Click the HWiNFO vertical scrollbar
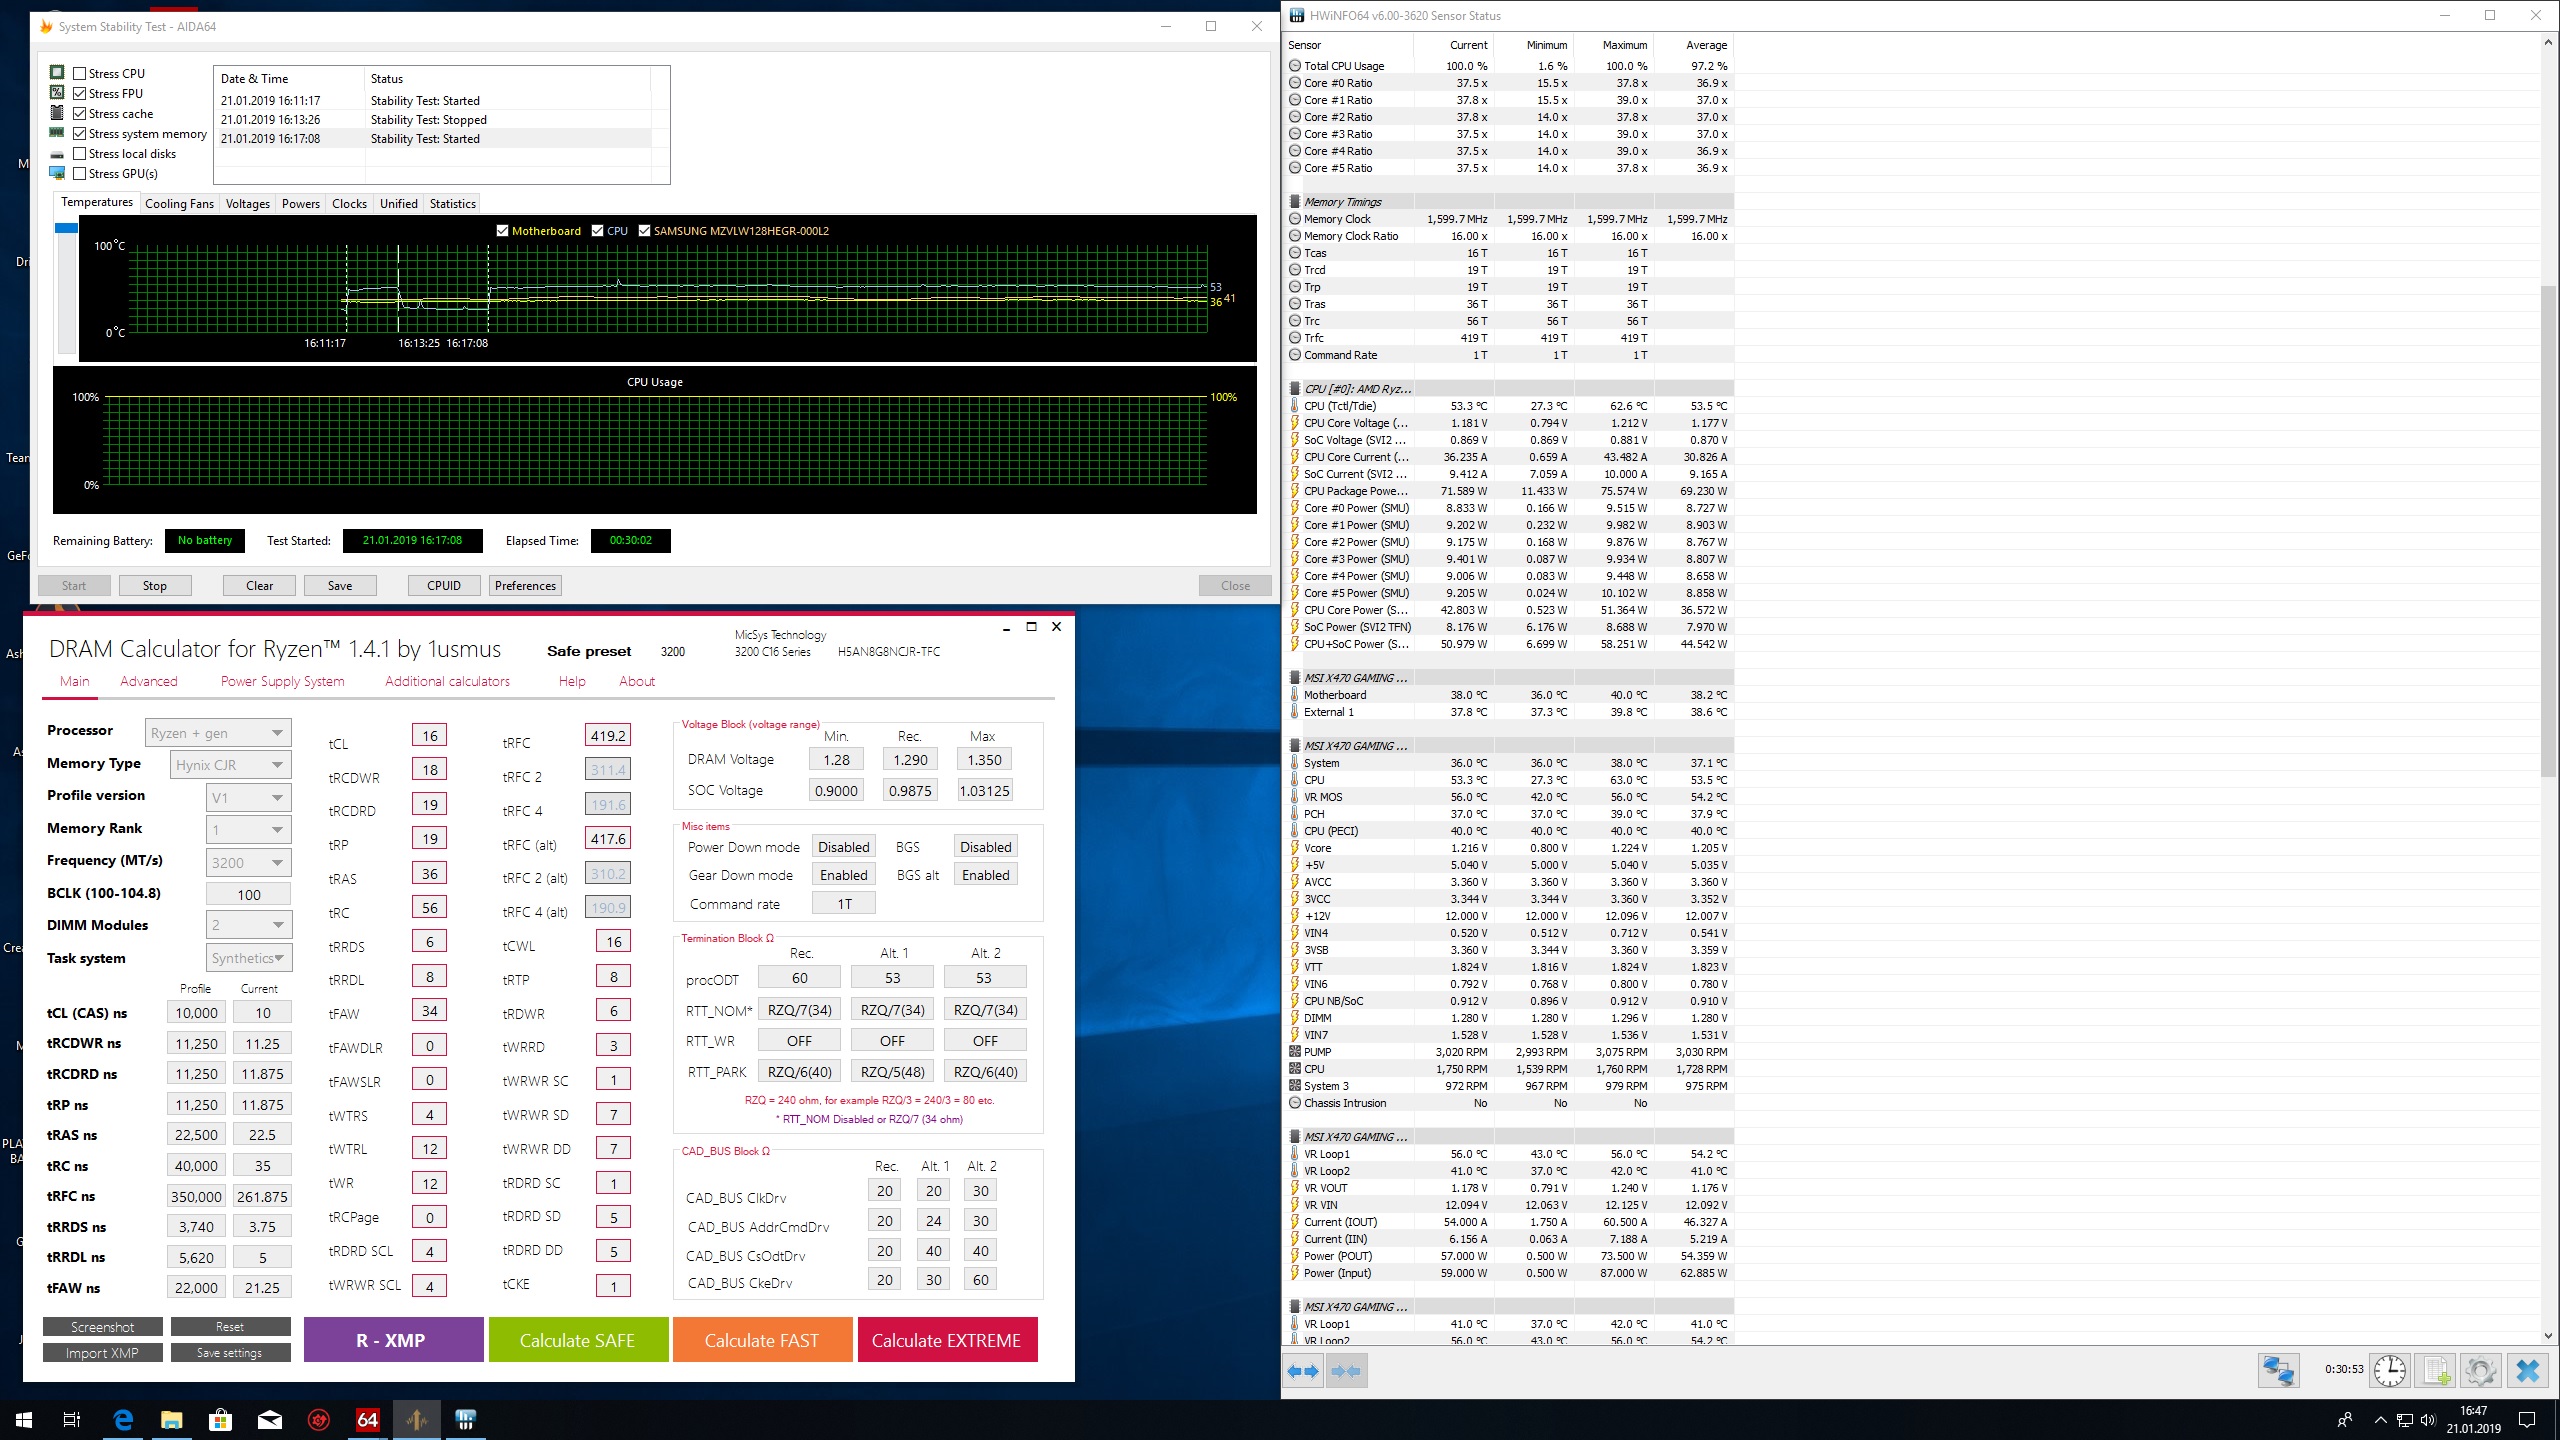The width and height of the screenshot is (2560, 1440). point(2547,530)
